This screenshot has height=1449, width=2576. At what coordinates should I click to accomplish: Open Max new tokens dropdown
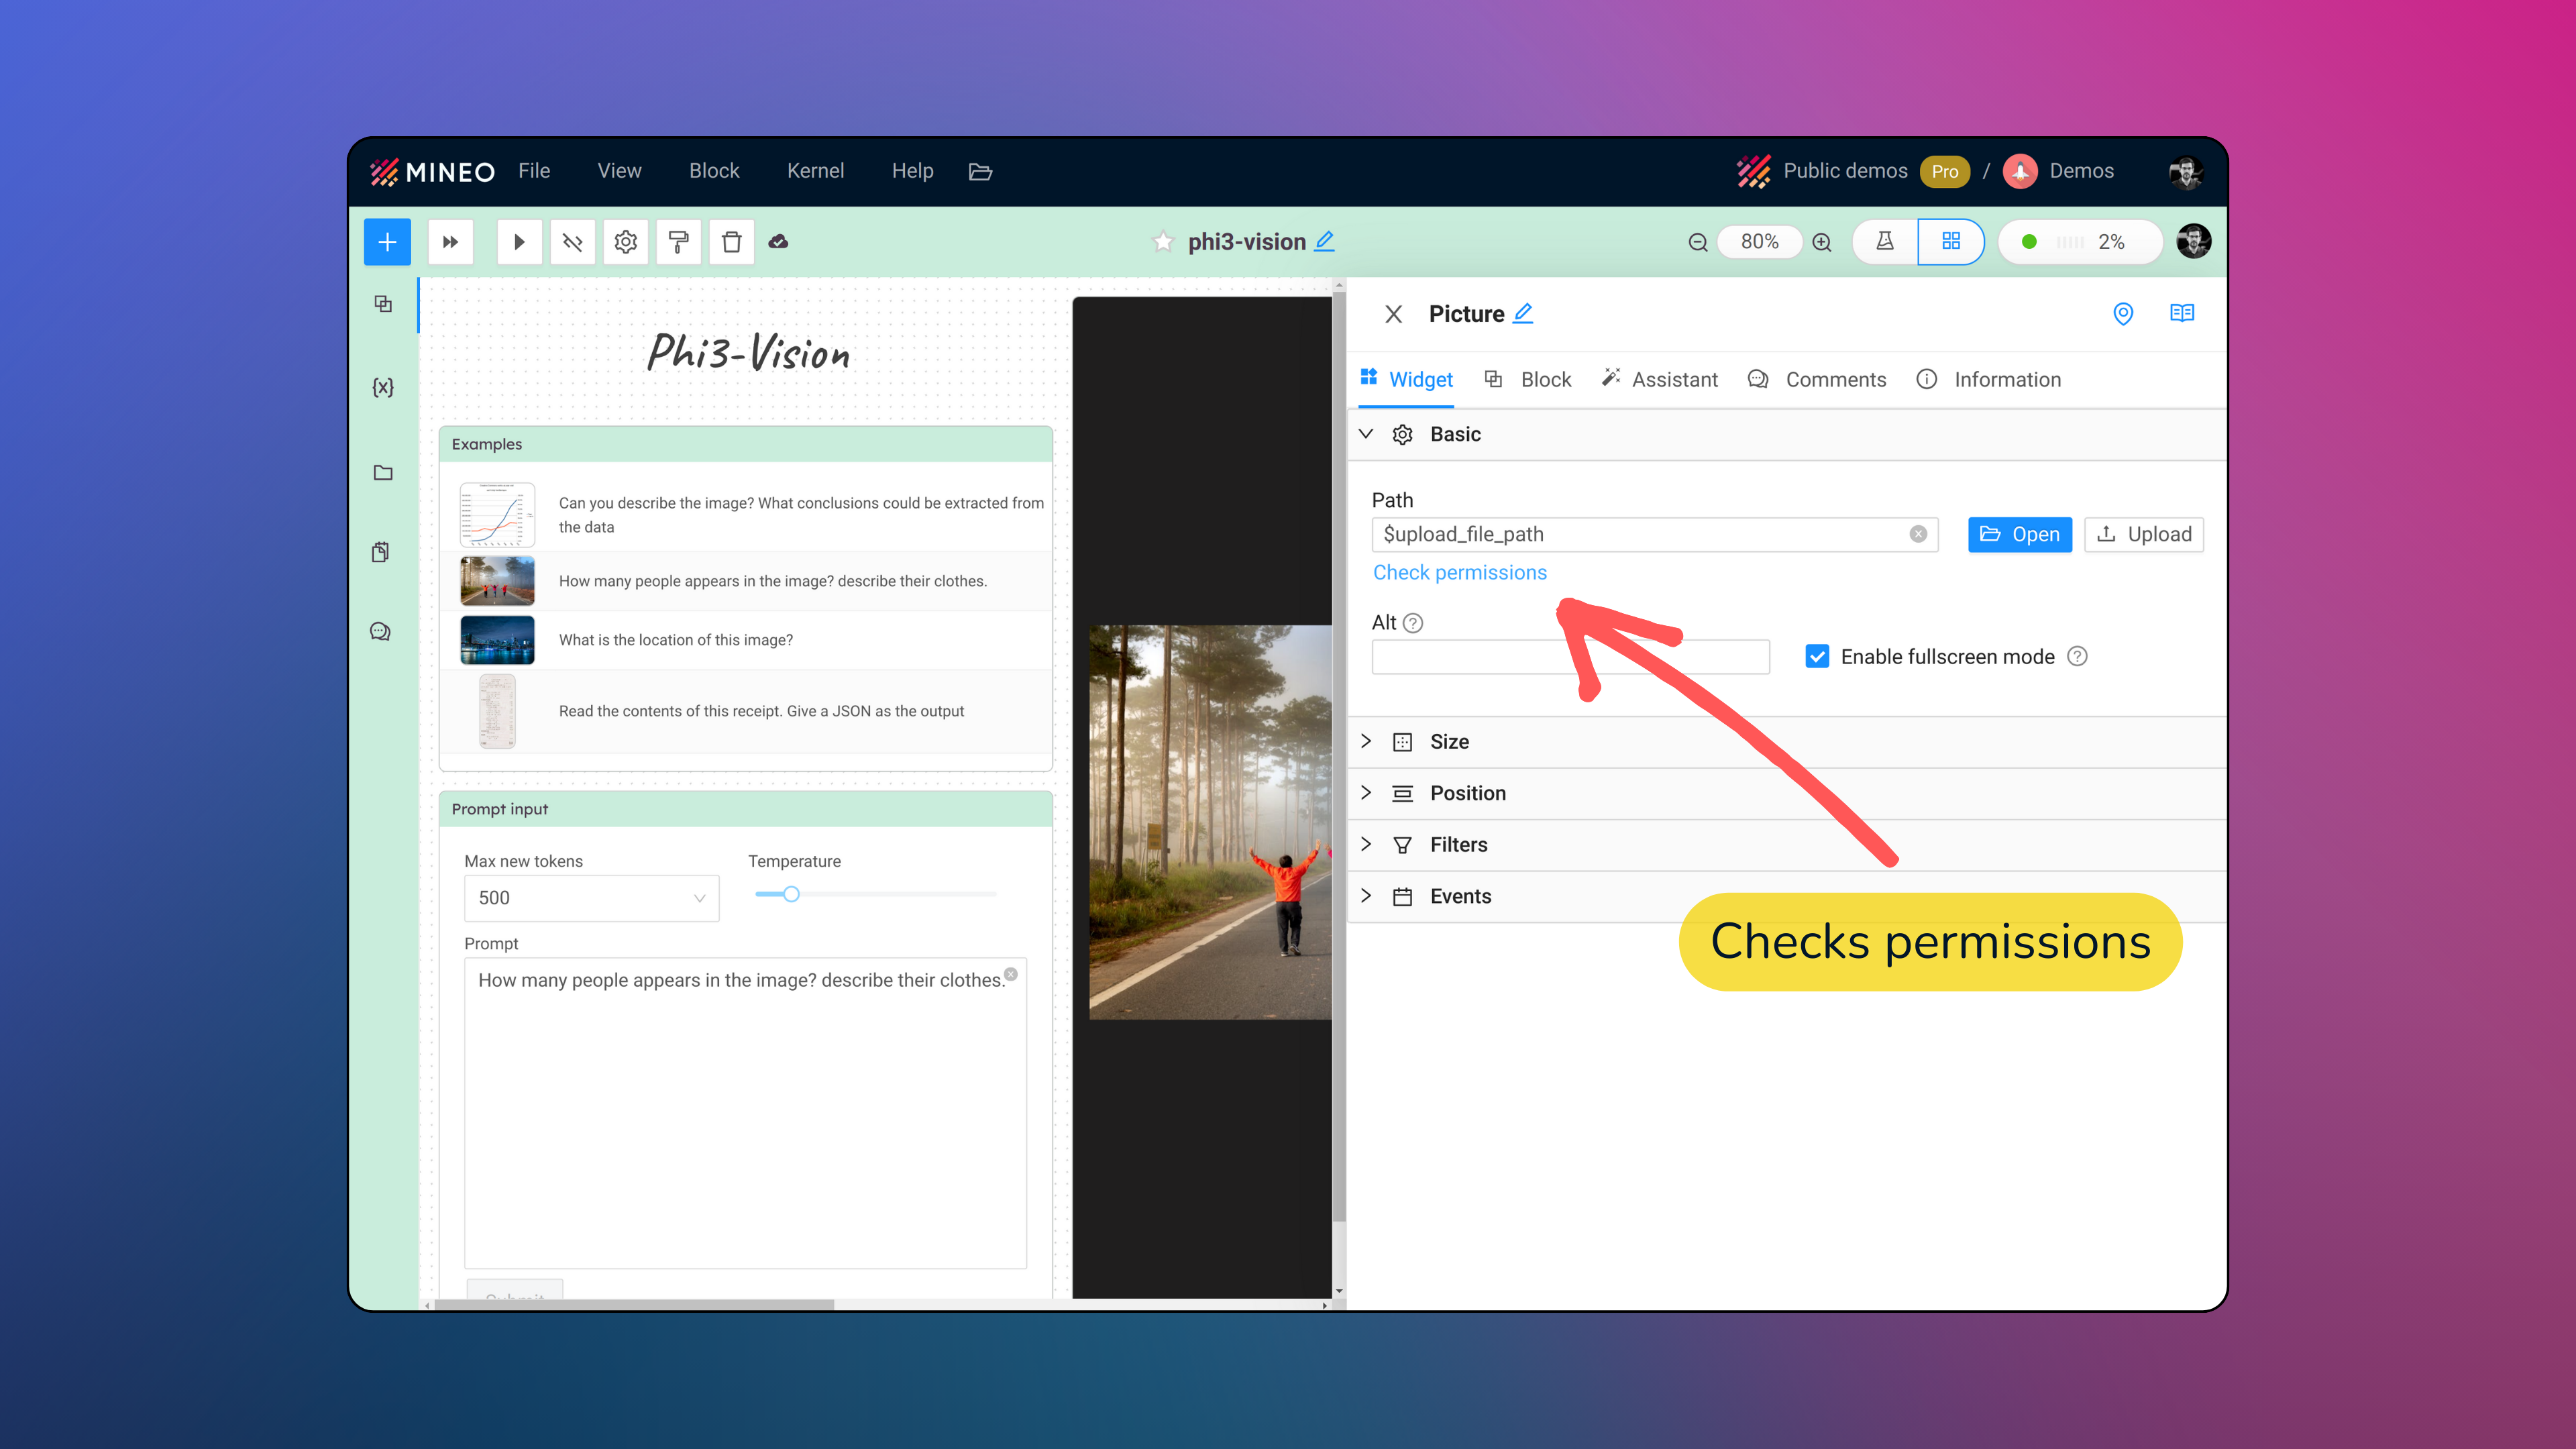tap(591, 898)
